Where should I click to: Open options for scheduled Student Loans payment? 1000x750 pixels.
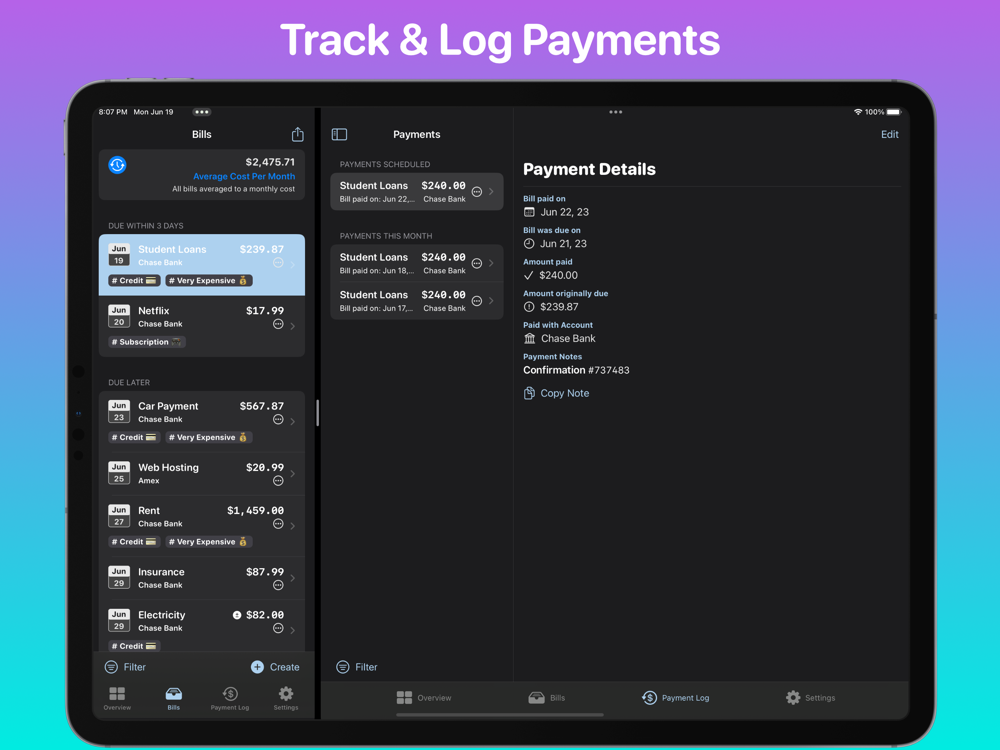click(x=477, y=192)
